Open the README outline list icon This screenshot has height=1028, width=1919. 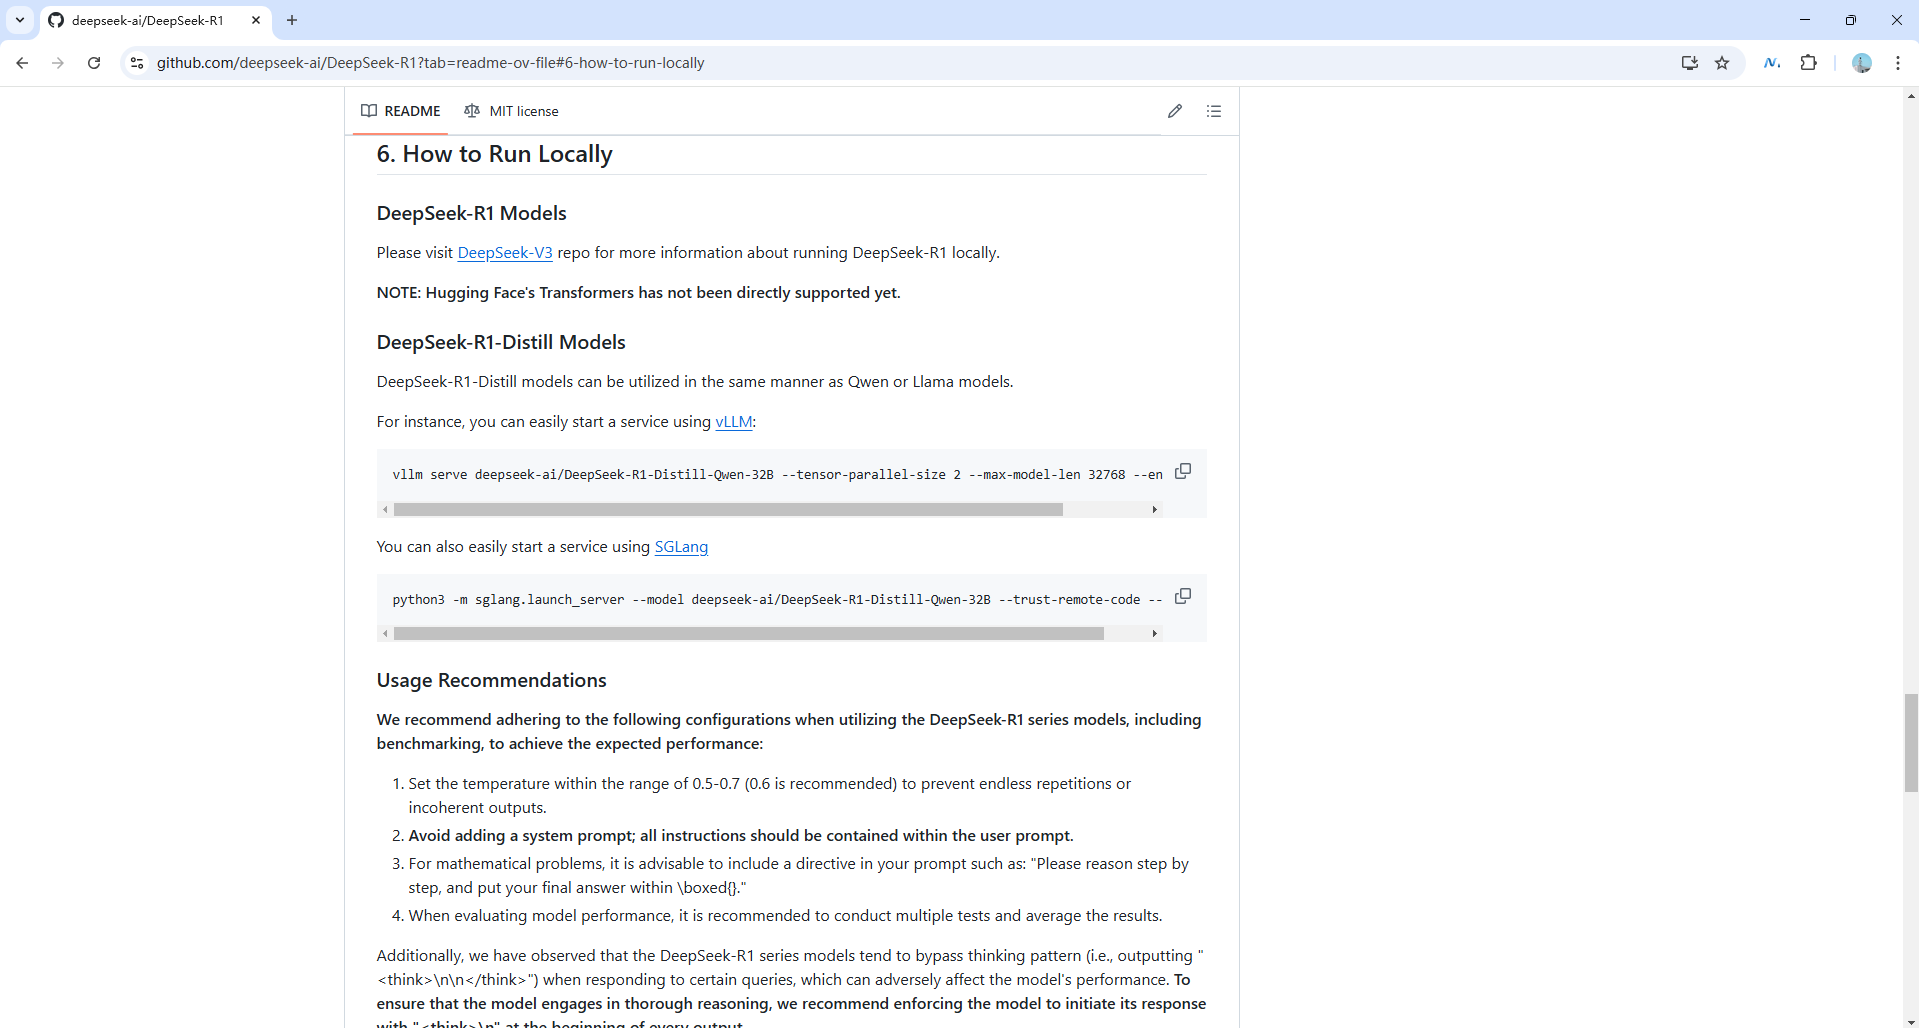coord(1214,111)
